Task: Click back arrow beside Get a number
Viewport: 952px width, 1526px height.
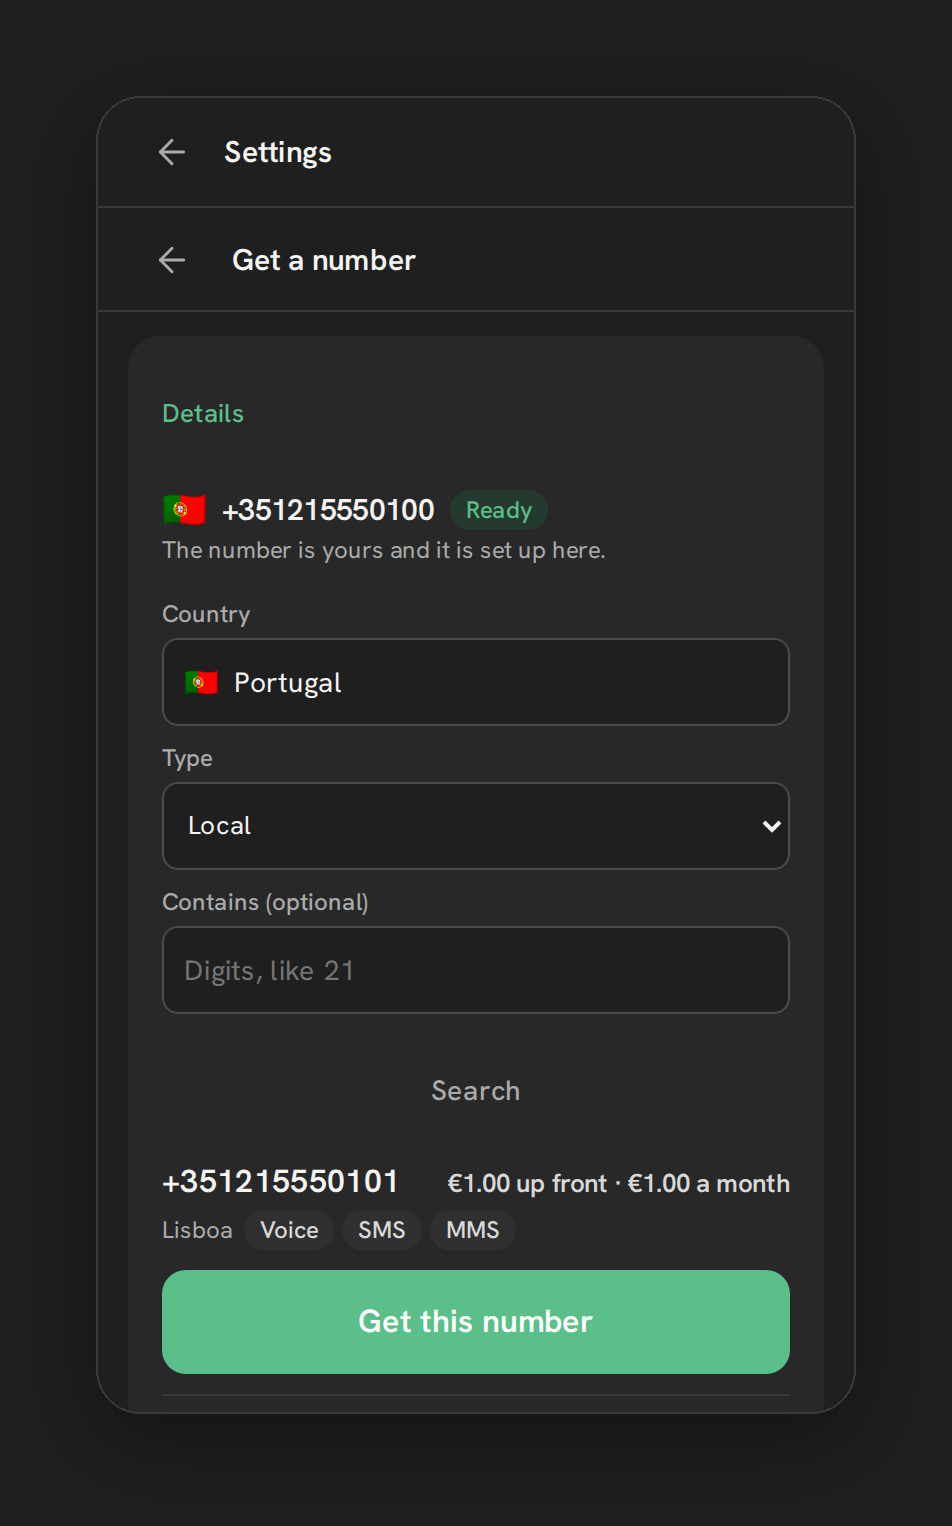Action: (172, 260)
